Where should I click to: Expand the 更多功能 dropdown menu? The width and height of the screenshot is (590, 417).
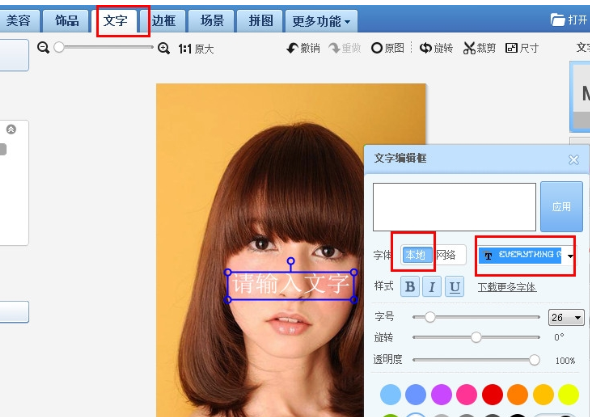coord(321,21)
